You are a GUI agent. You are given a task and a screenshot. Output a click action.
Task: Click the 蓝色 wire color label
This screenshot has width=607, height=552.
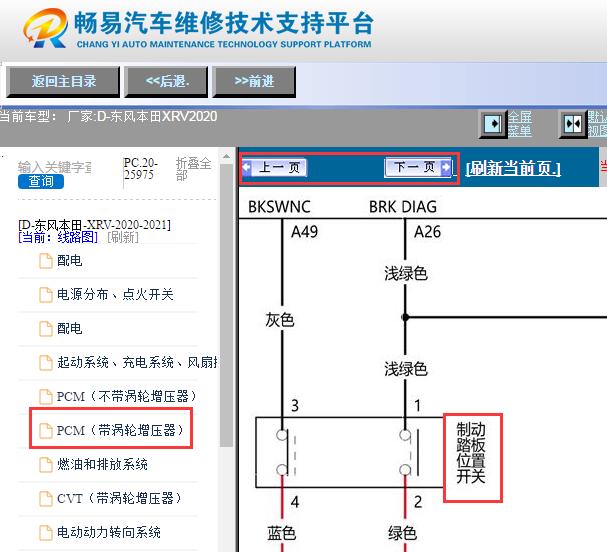click(x=281, y=533)
